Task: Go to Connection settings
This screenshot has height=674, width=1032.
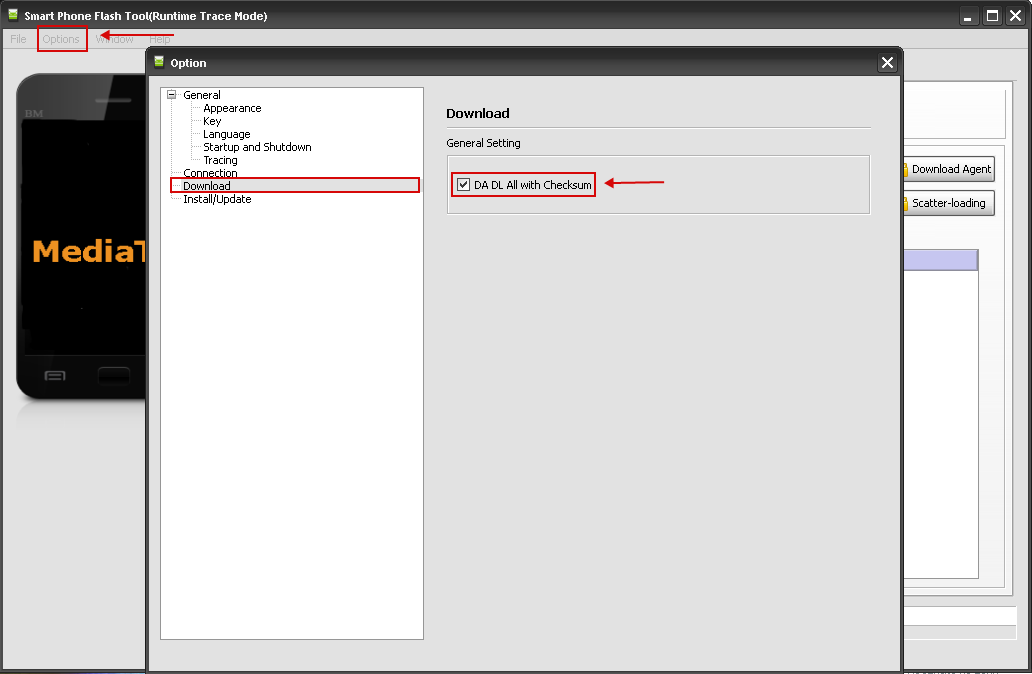Action: point(210,173)
